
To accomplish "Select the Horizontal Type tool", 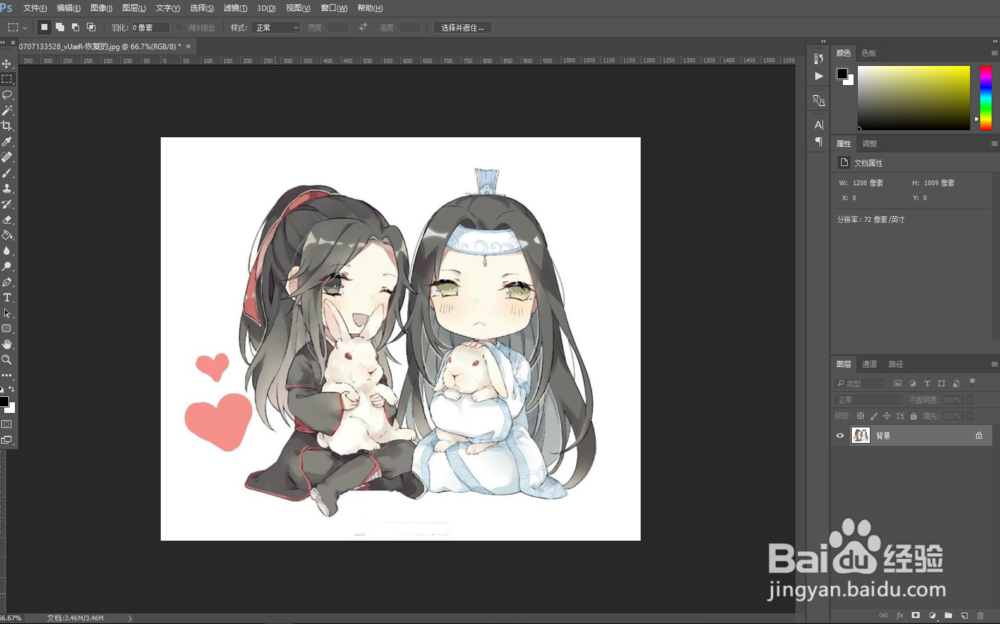I will [7, 297].
